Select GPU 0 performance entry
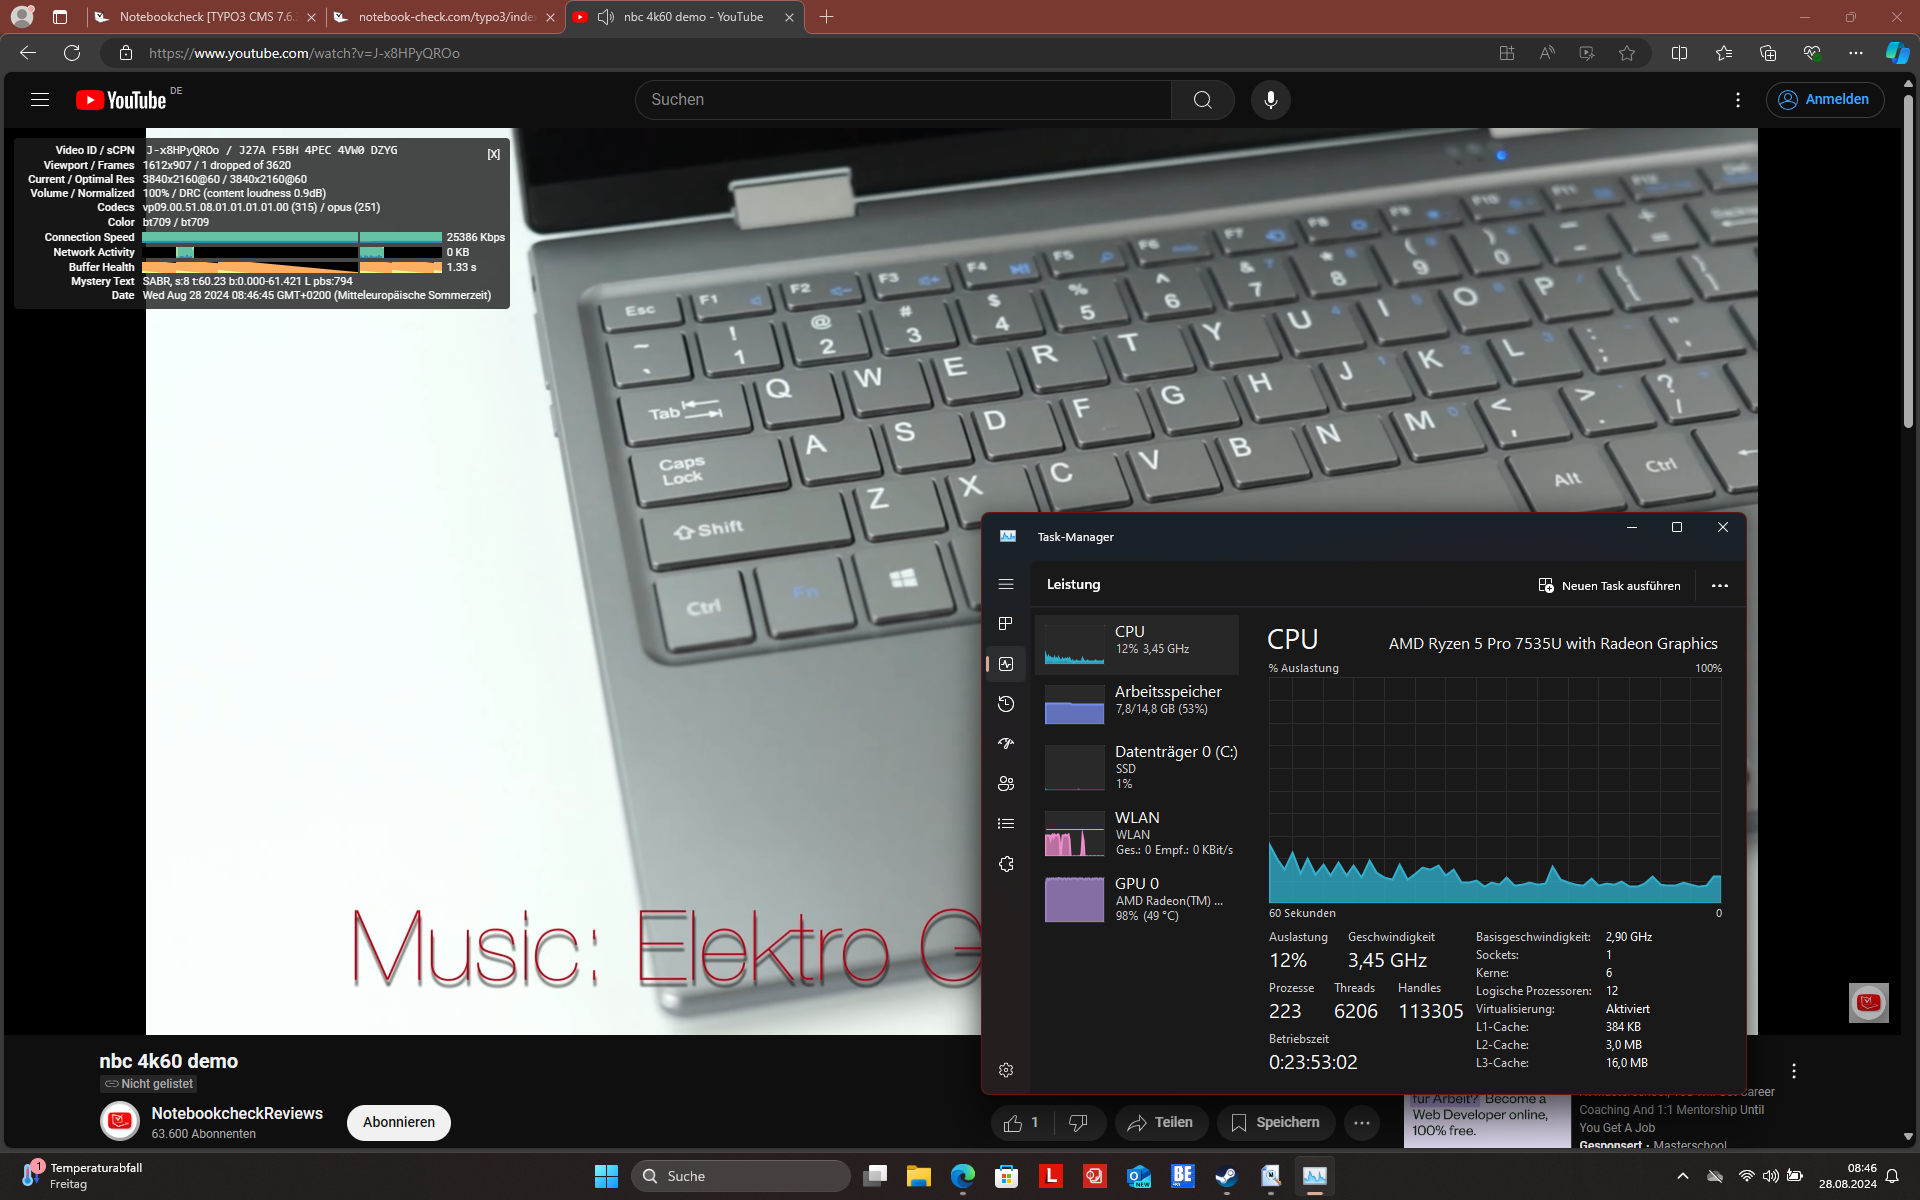Viewport: 1920px width, 1200px height. pyautogui.click(x=1138, y=898)
